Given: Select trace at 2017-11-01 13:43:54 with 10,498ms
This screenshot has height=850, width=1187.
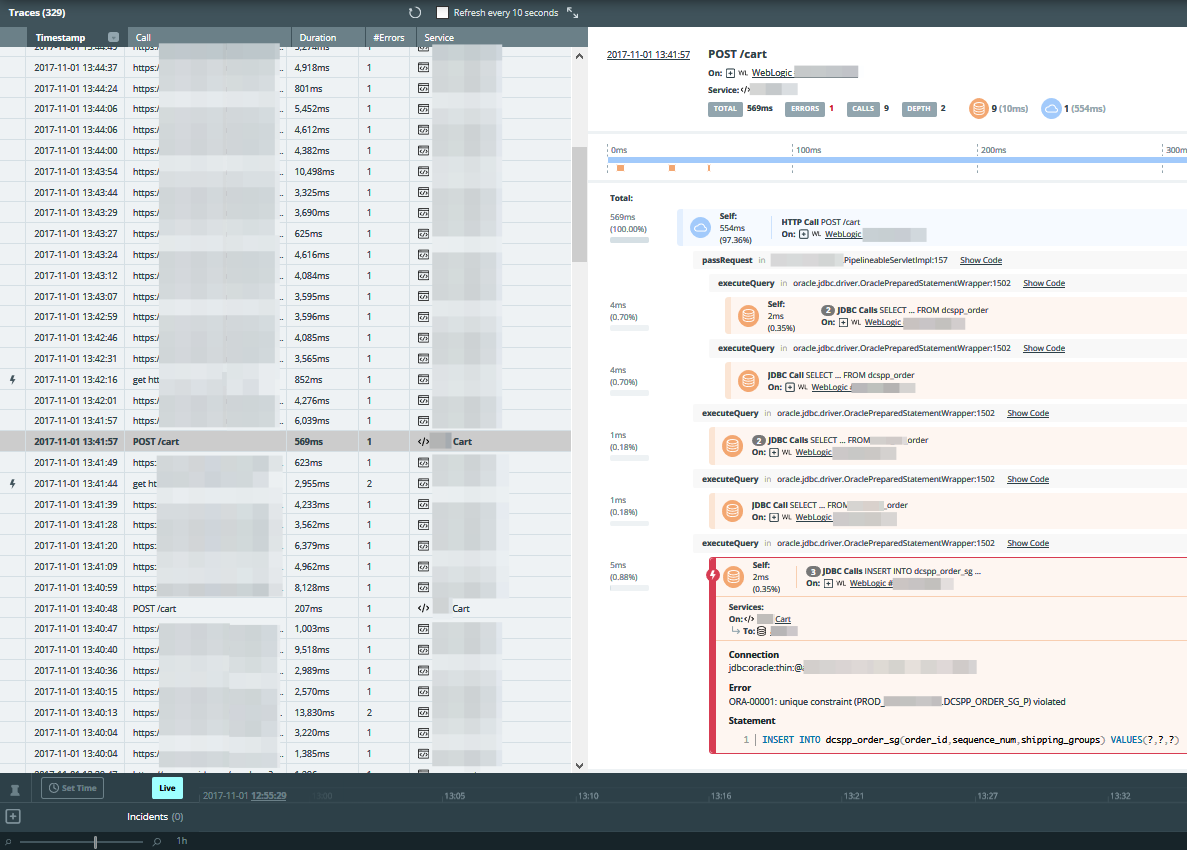Looking at the screenshot, I should tap(285, 172).
